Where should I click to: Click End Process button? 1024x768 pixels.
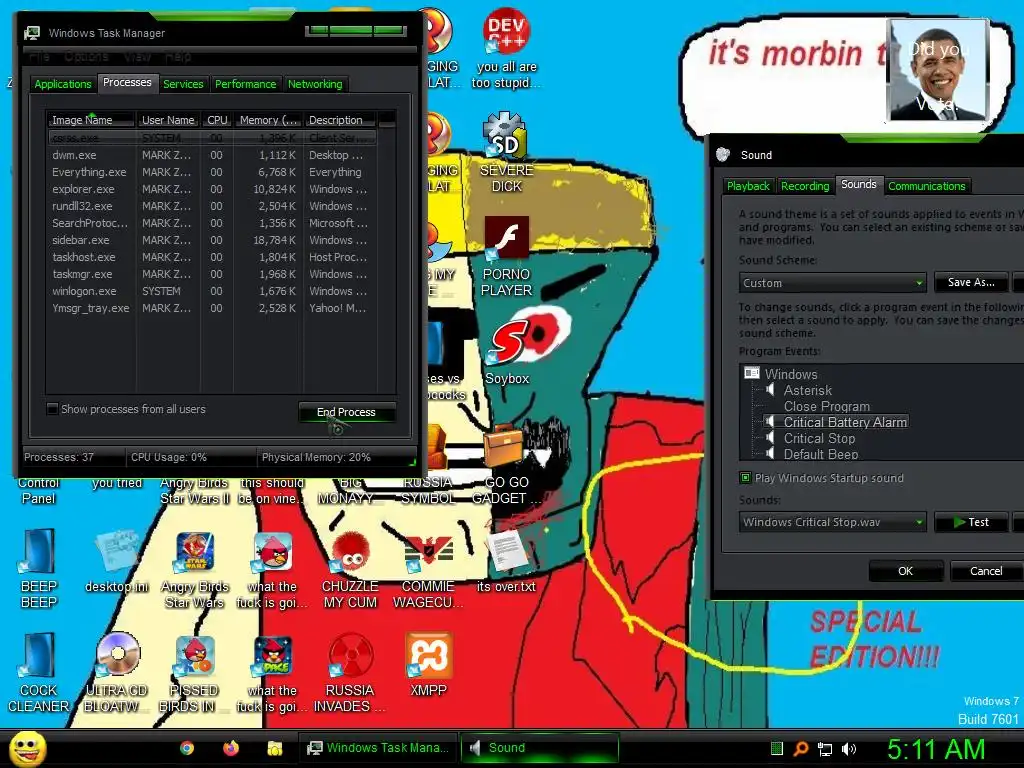(346, 412)
